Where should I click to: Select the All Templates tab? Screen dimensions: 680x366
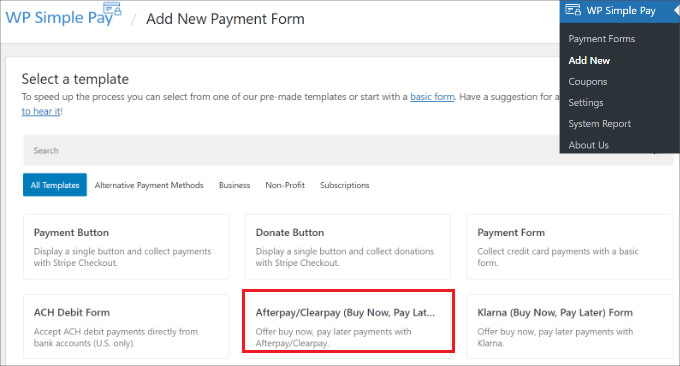pyautogui.click(x=55, y=185)
